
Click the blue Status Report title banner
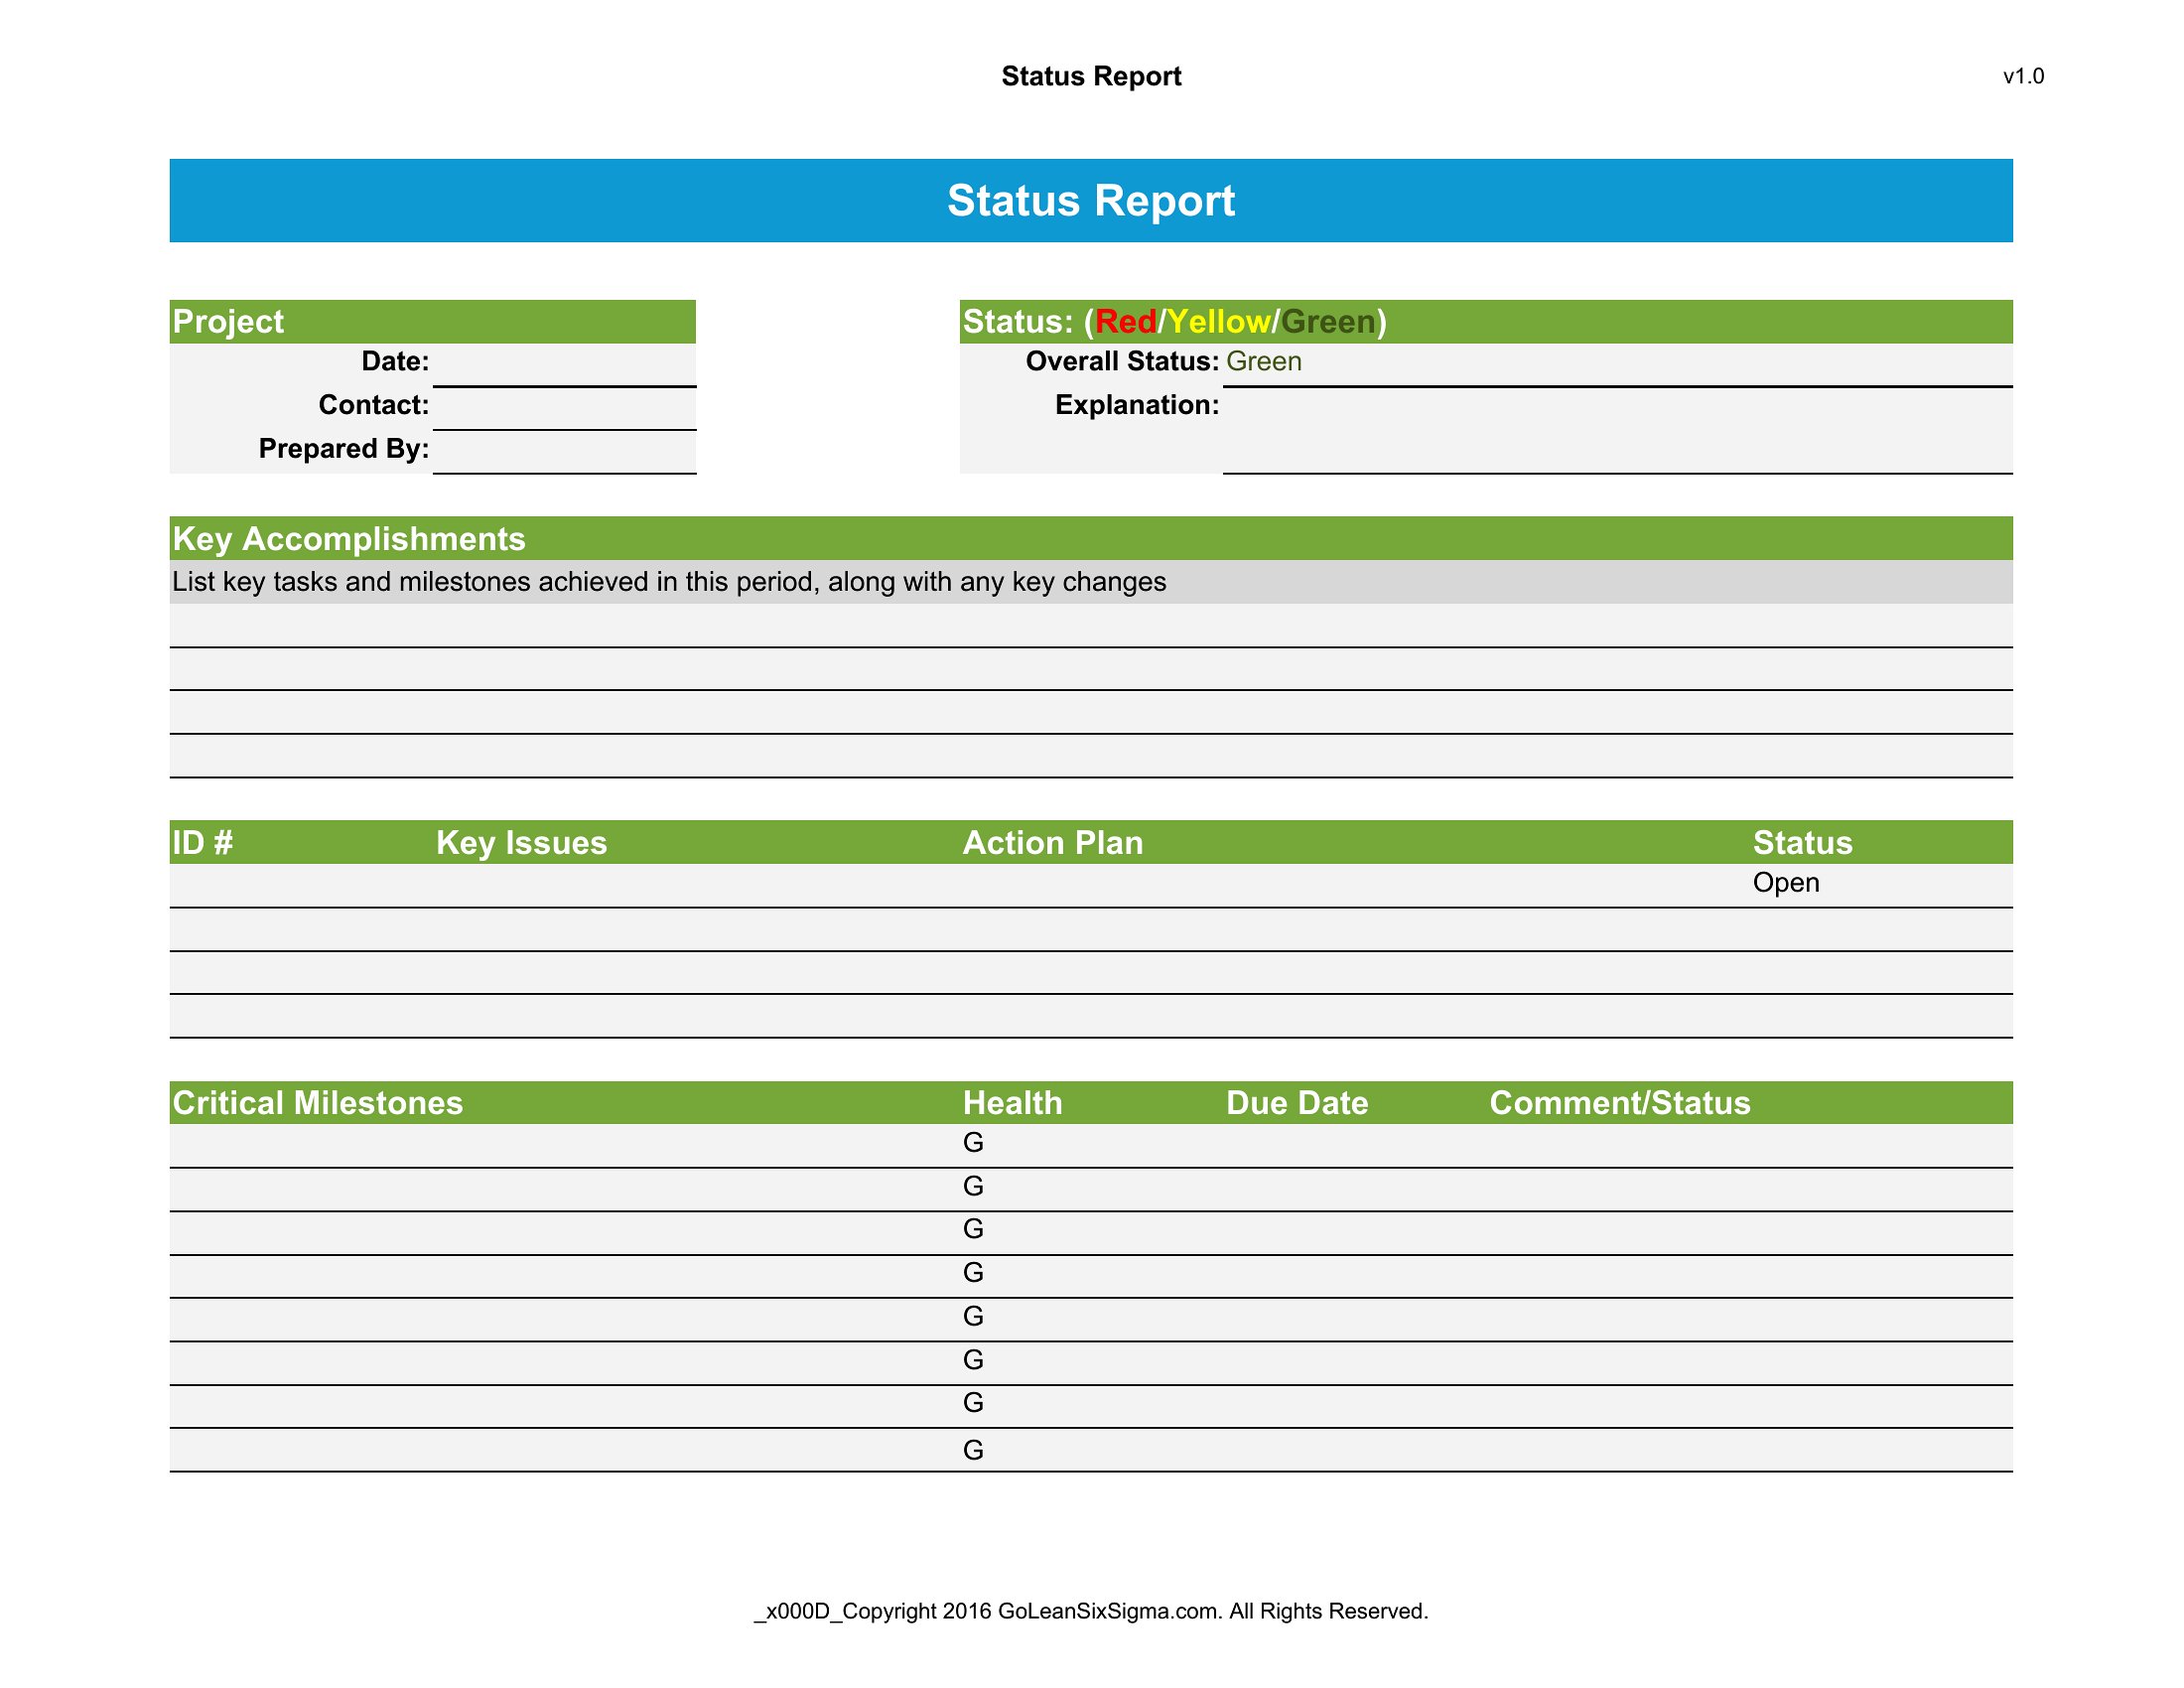1091,200
